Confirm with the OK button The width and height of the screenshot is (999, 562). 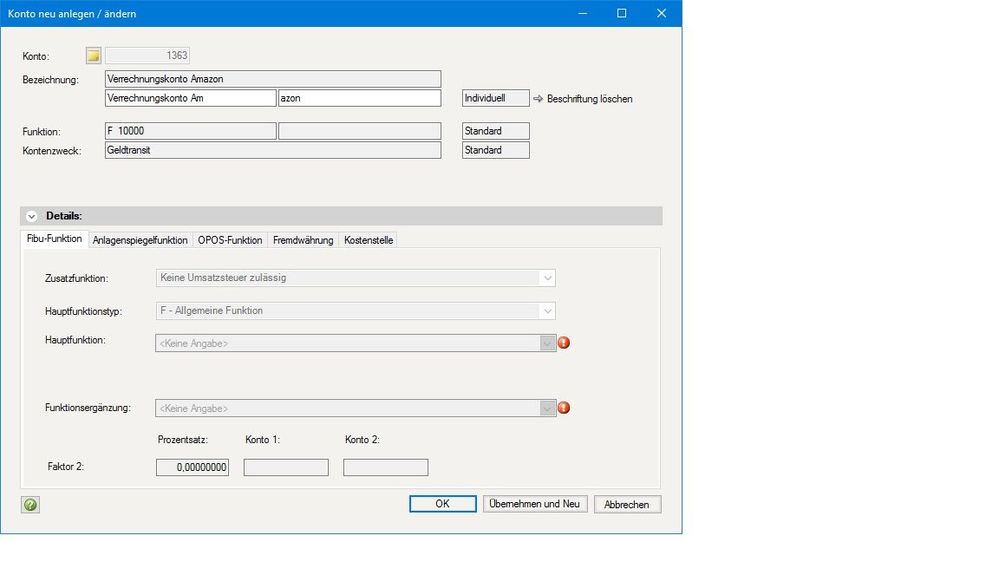(x=443, y=504)
